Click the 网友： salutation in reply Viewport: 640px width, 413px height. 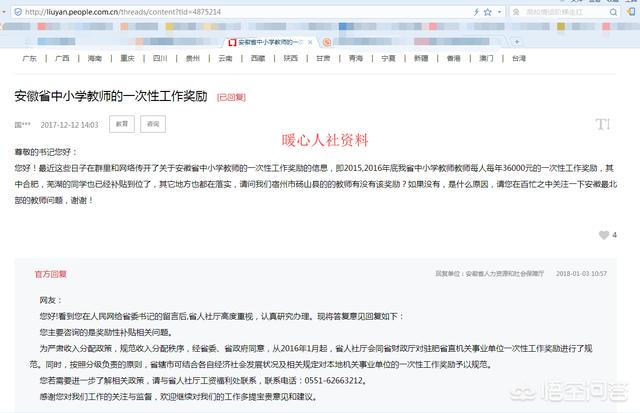pyautogui.click(x=51, y=300)
